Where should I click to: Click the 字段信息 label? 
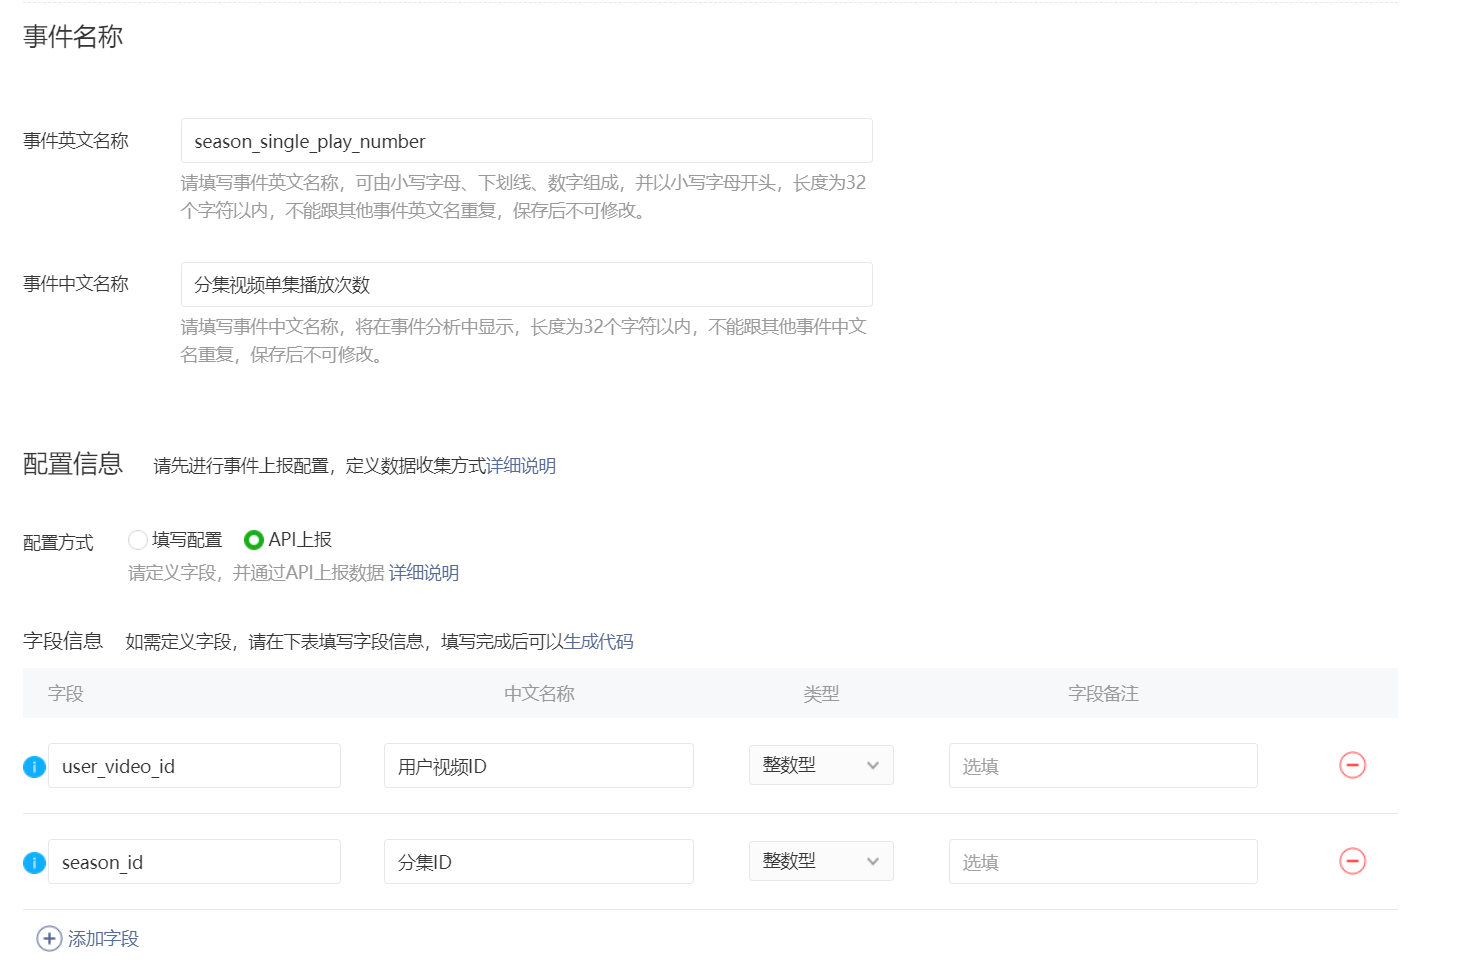(x=63, y=642)
